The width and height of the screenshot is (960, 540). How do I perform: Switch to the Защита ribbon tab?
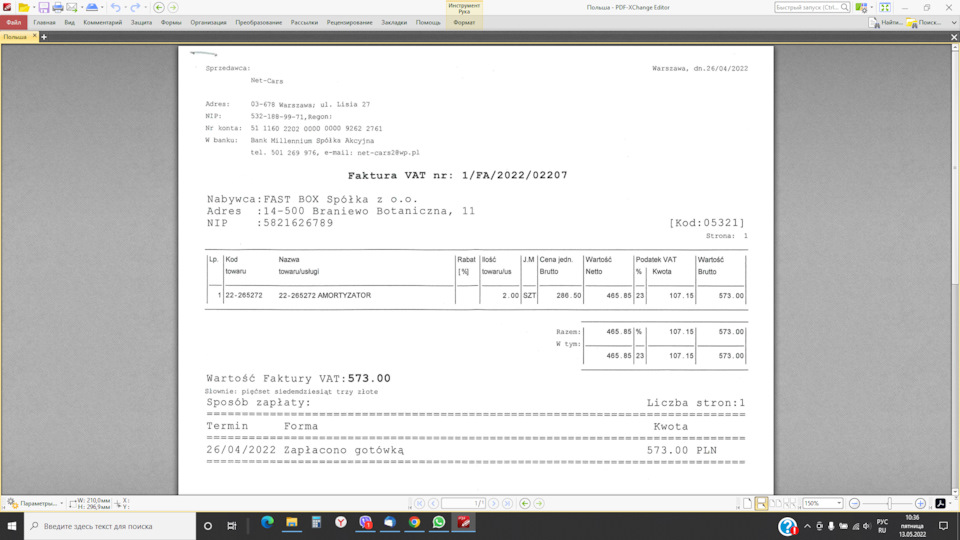pos(141,23)
